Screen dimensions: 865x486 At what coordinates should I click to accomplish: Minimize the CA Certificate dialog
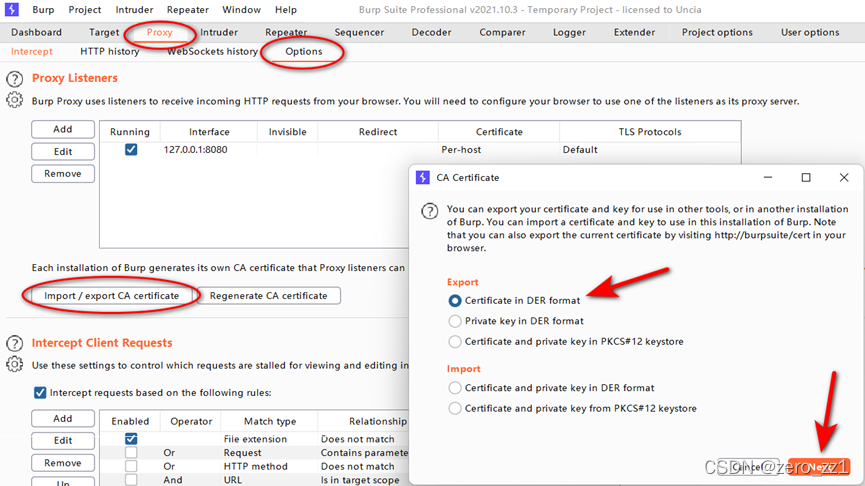[768, 178]
